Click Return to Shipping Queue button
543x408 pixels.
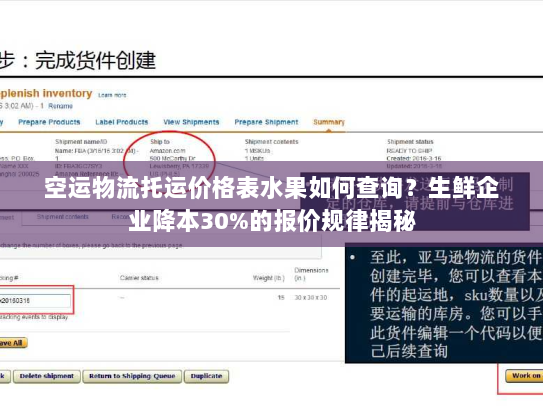point(132,376)
